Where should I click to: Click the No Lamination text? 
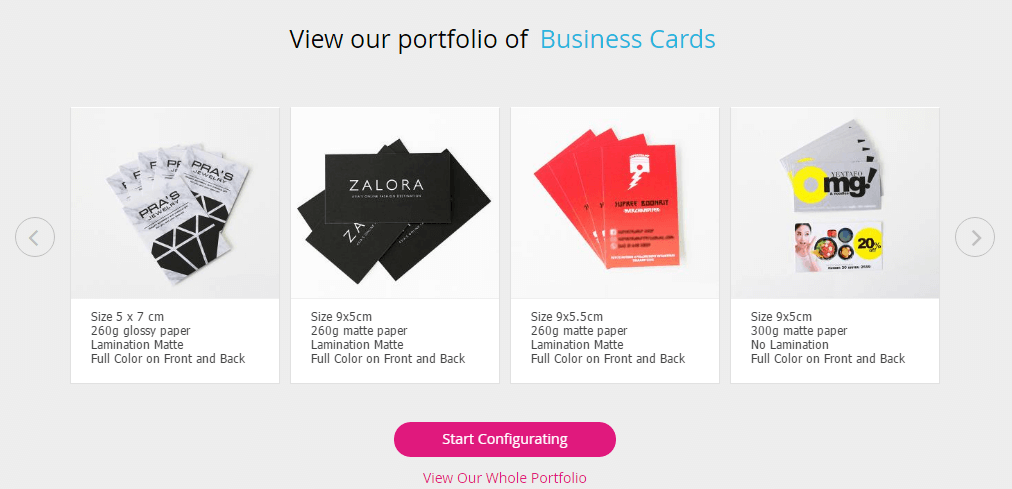pos(789,344)
